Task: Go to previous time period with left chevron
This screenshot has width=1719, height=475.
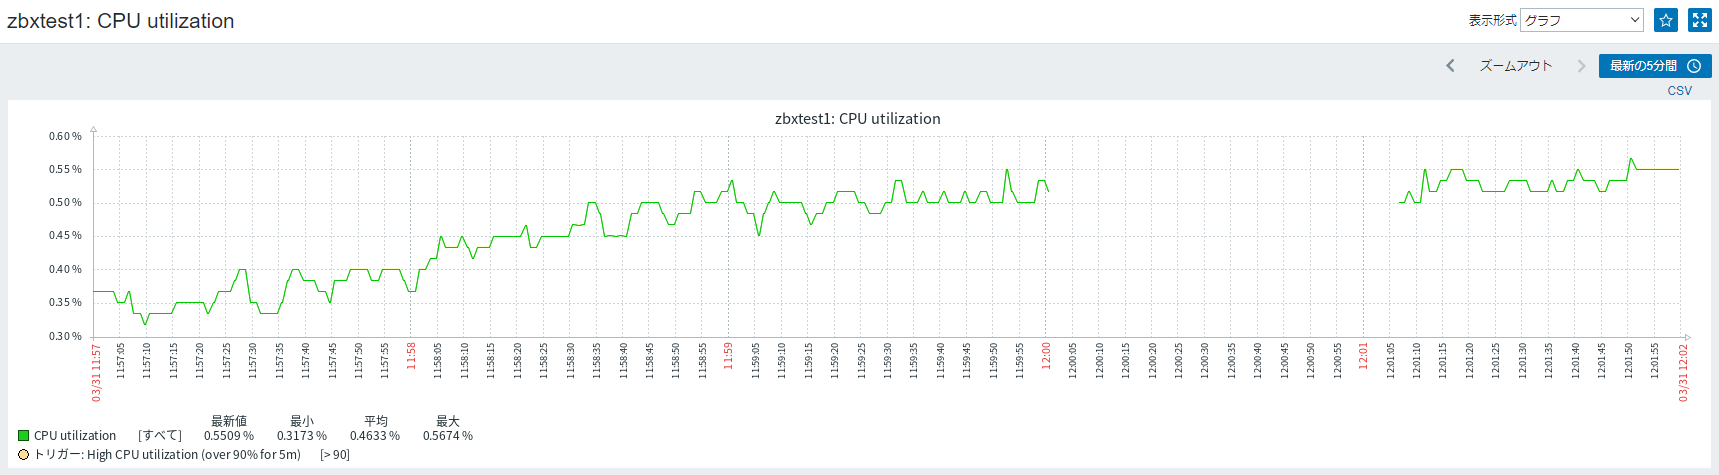Action: pos(1450,66)
